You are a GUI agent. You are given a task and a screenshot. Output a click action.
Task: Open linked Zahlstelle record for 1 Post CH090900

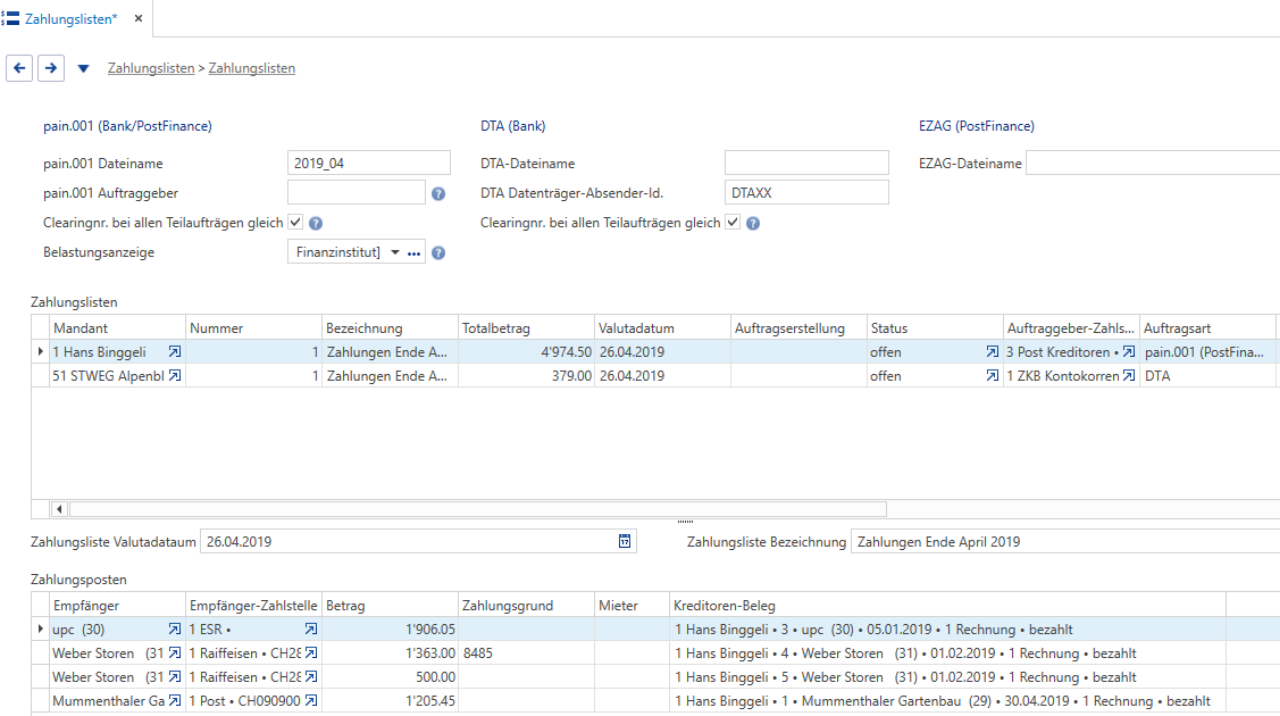point(311,701)
